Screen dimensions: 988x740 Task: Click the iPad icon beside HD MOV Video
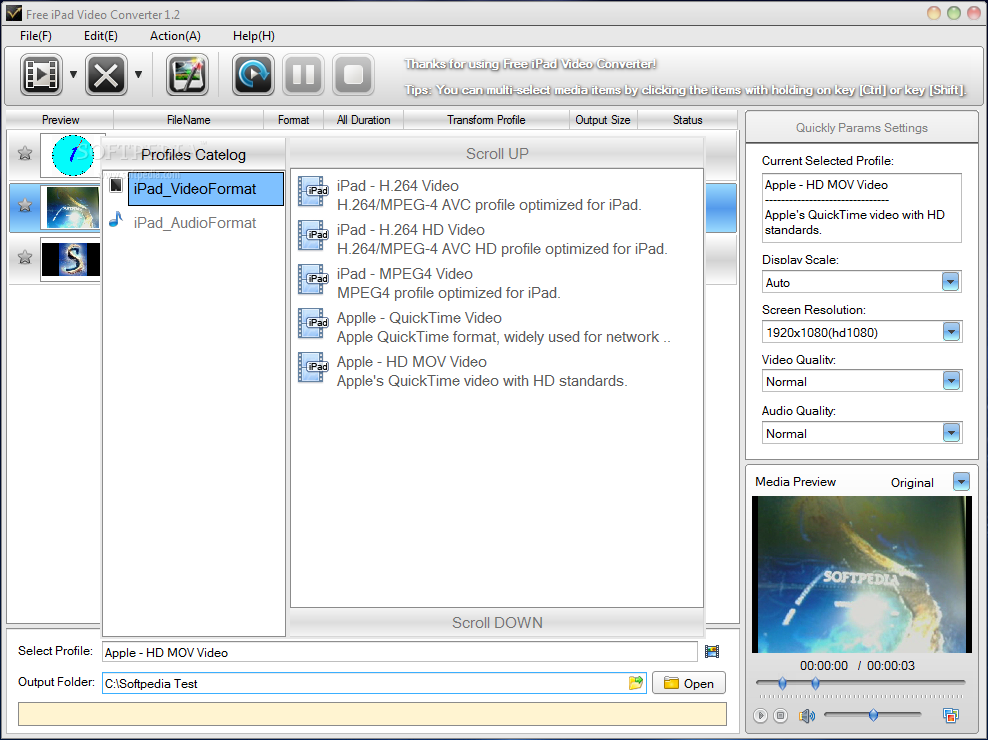[x=313, y=368]
